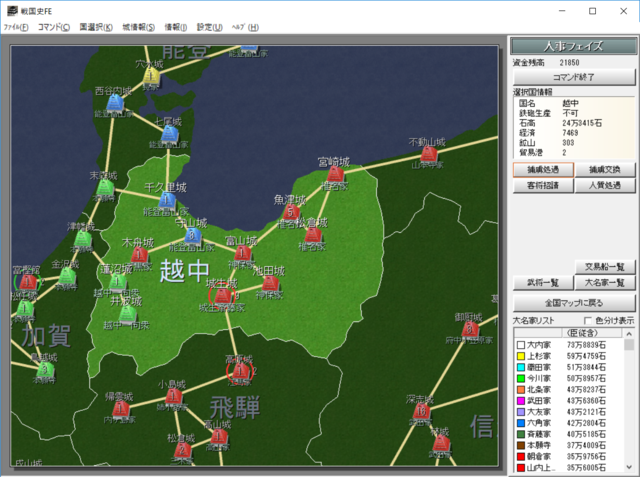
Task: Select the 大内家 row in daimyo list
Action: [x=569, y=345]
